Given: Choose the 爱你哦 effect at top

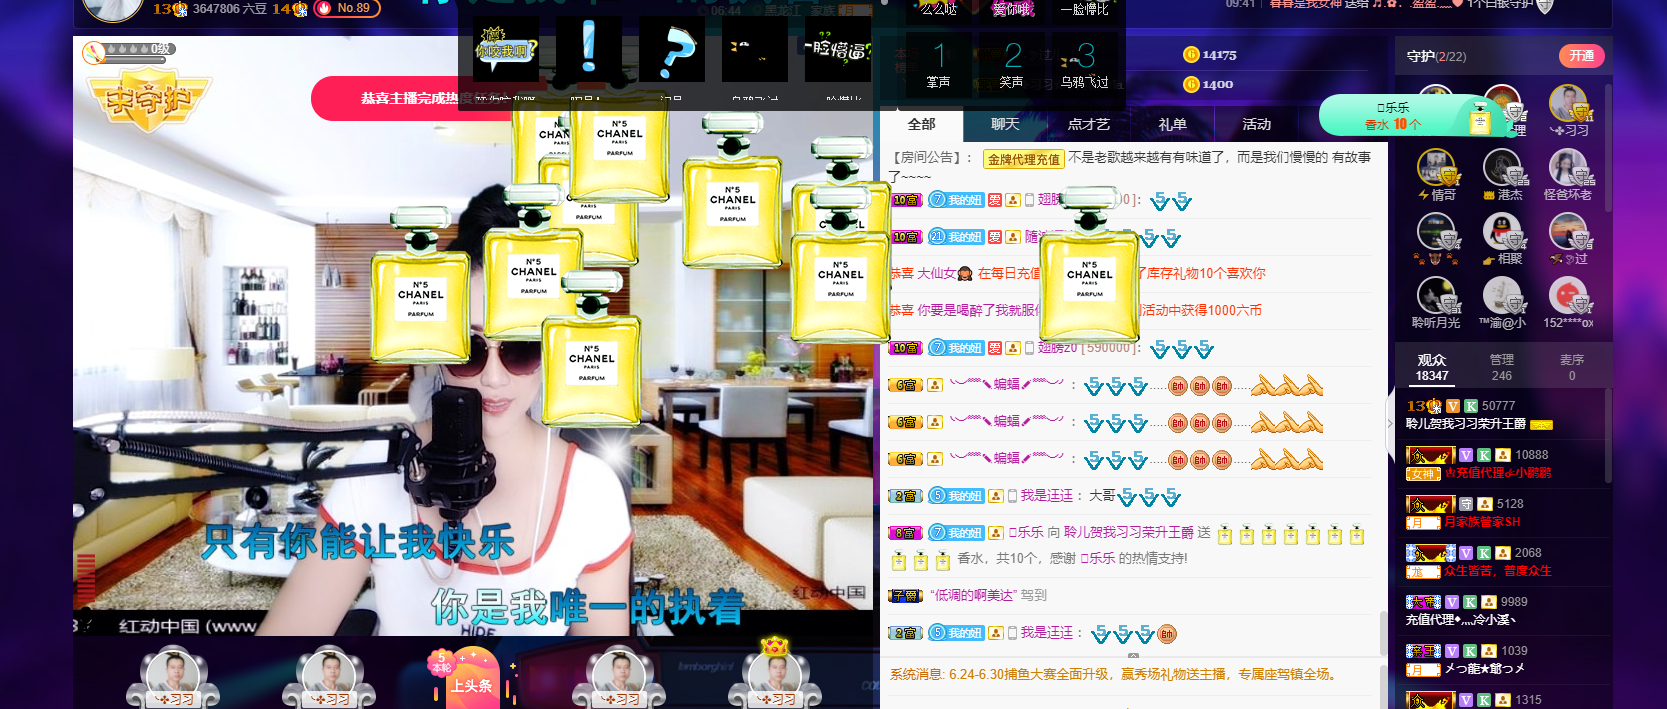Looking at the screenshot, I should click(x=1011, y=10).
